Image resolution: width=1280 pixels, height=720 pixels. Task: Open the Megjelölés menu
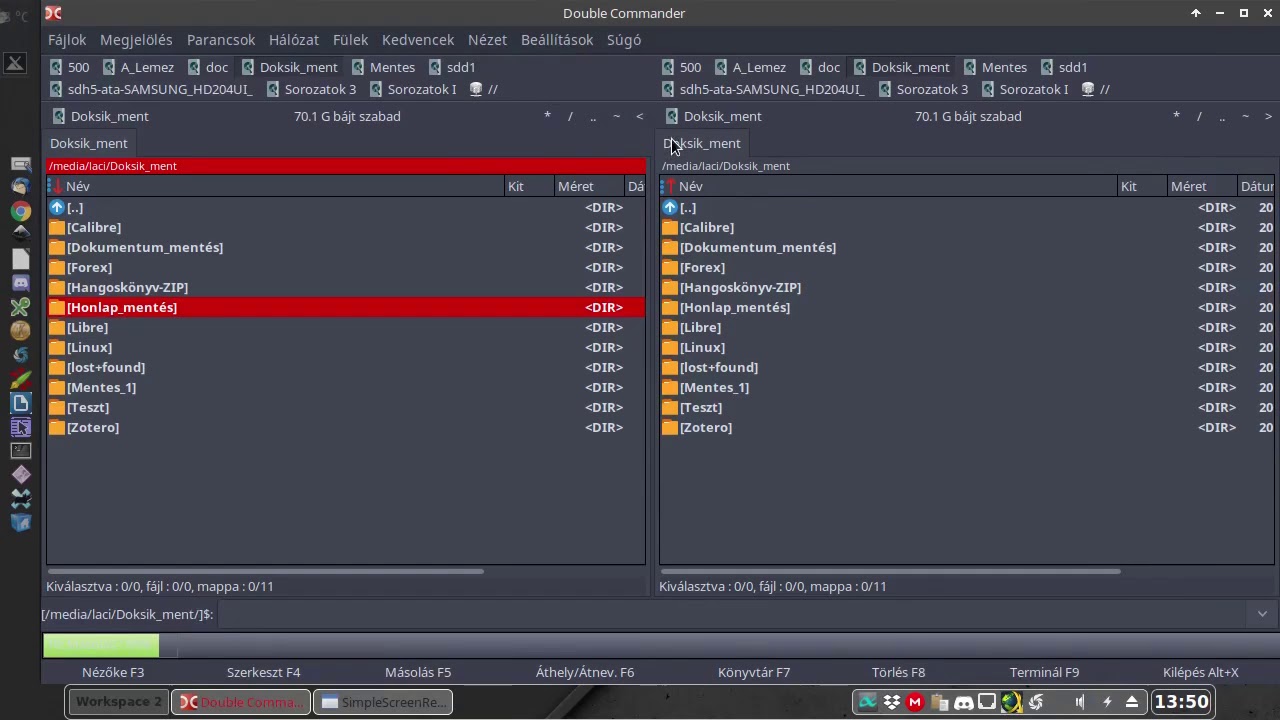click(x=136, y=40)
